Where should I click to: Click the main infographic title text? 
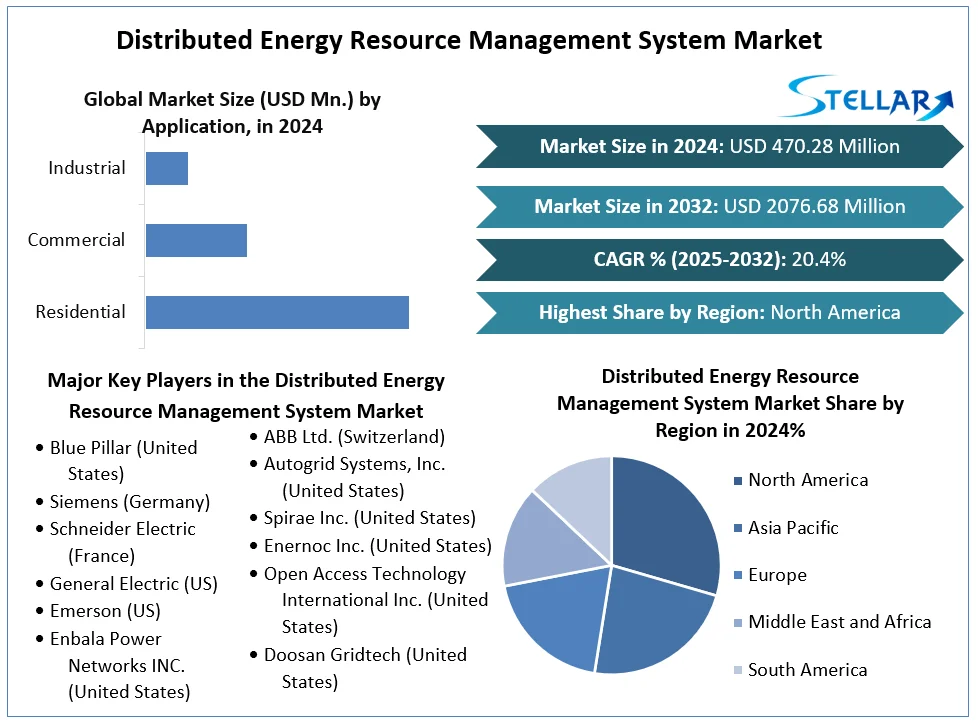point(469,40)
